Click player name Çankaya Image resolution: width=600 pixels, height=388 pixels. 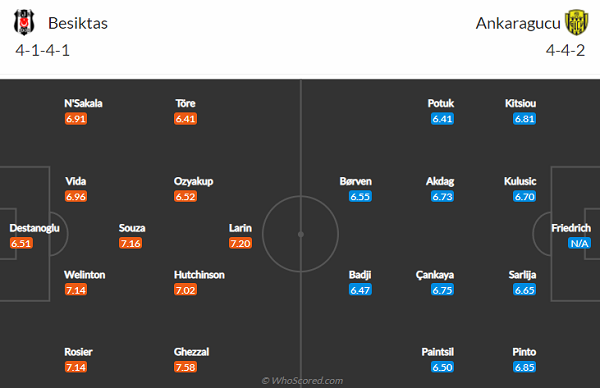[435, 275]
